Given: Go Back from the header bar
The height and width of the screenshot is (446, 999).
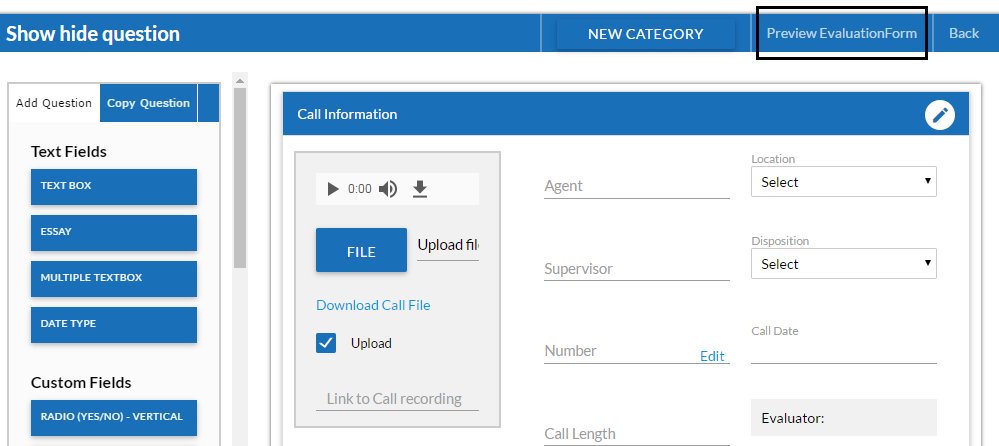Looking at the screenshot, I should point(964,33).
